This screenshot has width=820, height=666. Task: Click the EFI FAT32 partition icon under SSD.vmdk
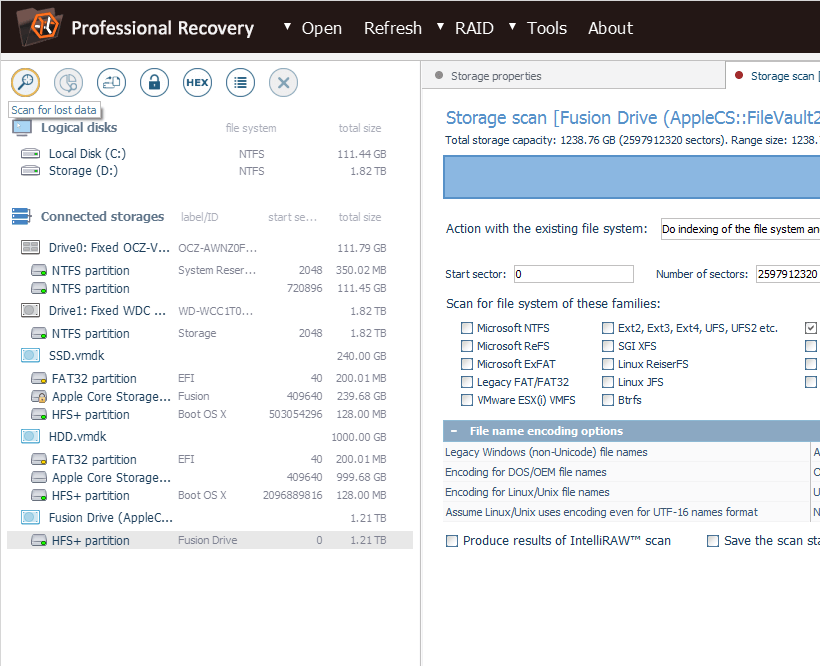click(39, 378)
